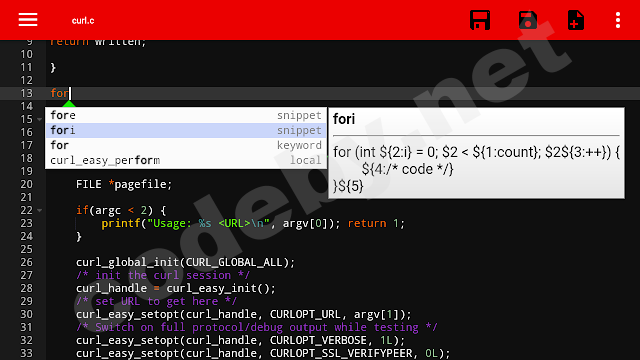
Task: Choose the 'for' keyword suggestion
Action: point(186,145)
